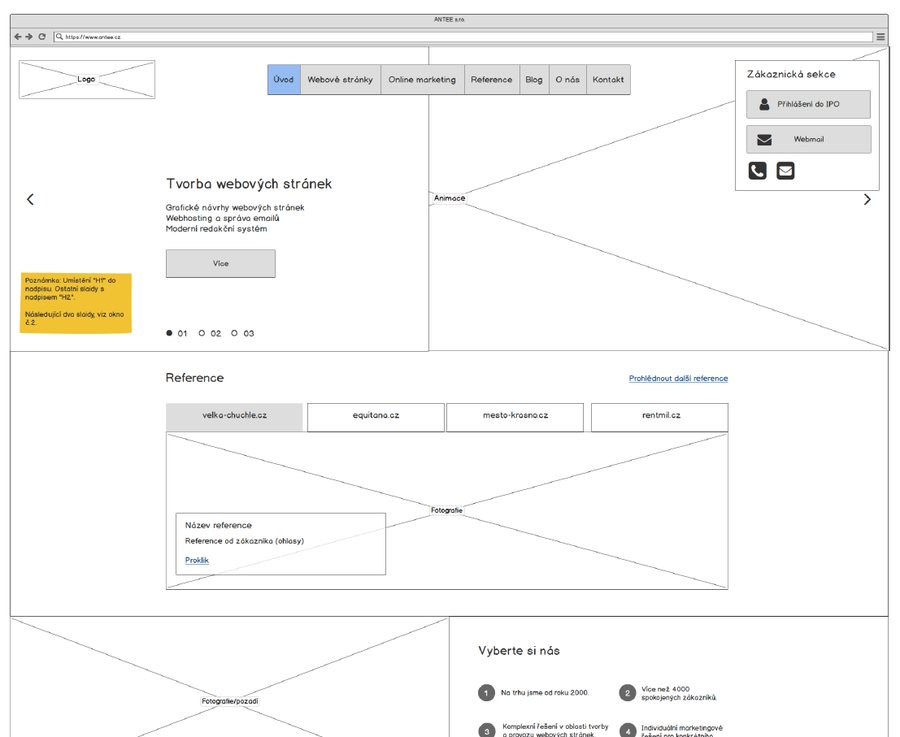The width and height of the screenshot is (900, 737).
Task: Open the Prohlédnout další reference link
Action: pos(678,379)
